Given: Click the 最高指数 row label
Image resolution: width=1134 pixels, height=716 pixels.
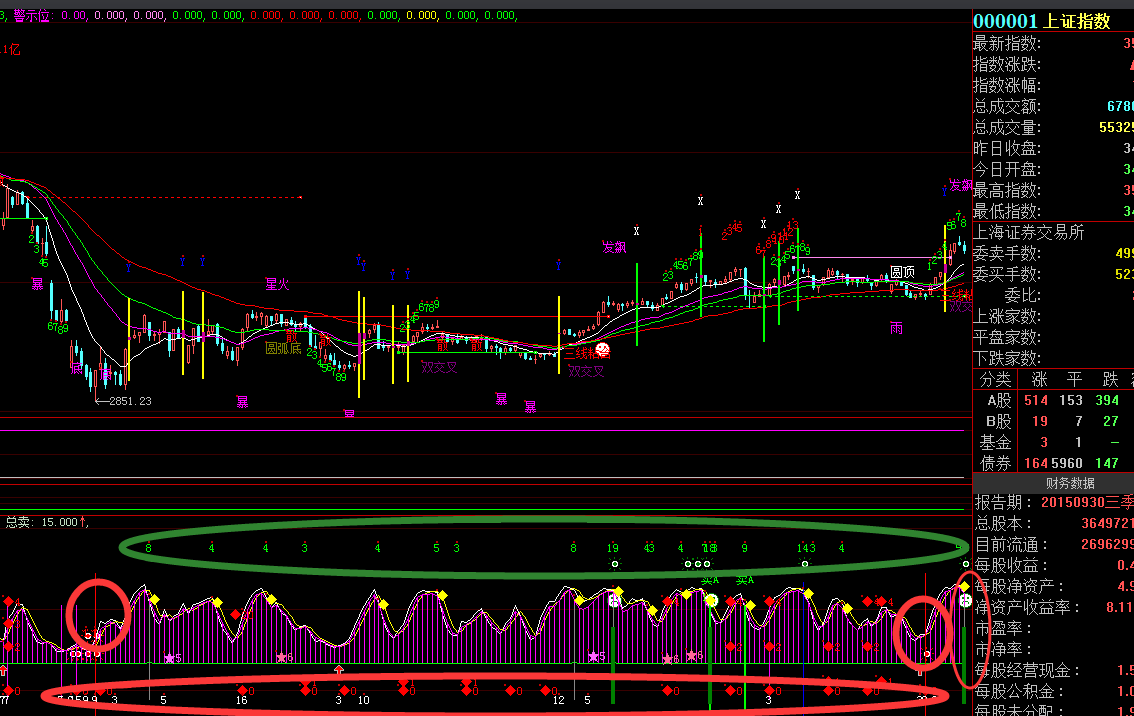Looking at the screenshot, I should 1007,191.
